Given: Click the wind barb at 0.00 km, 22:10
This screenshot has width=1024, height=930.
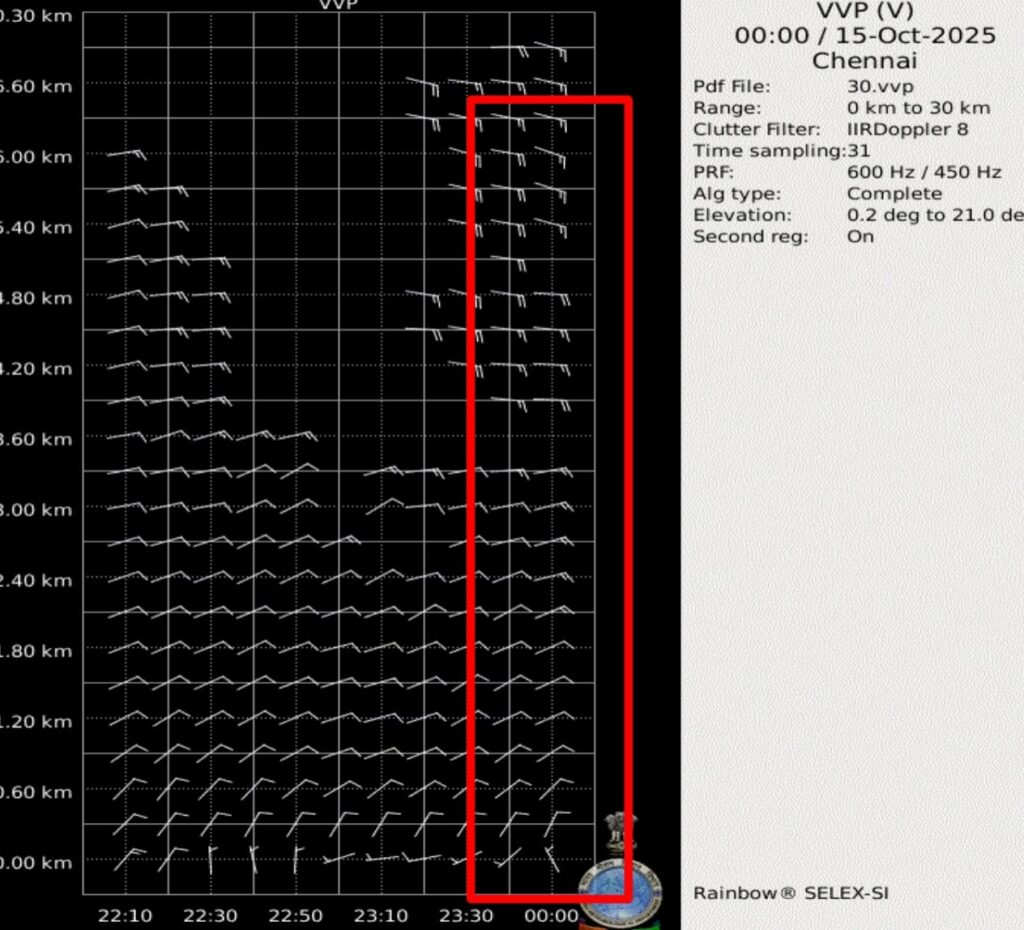Looking at the screenshot, I should pos(127,858).
